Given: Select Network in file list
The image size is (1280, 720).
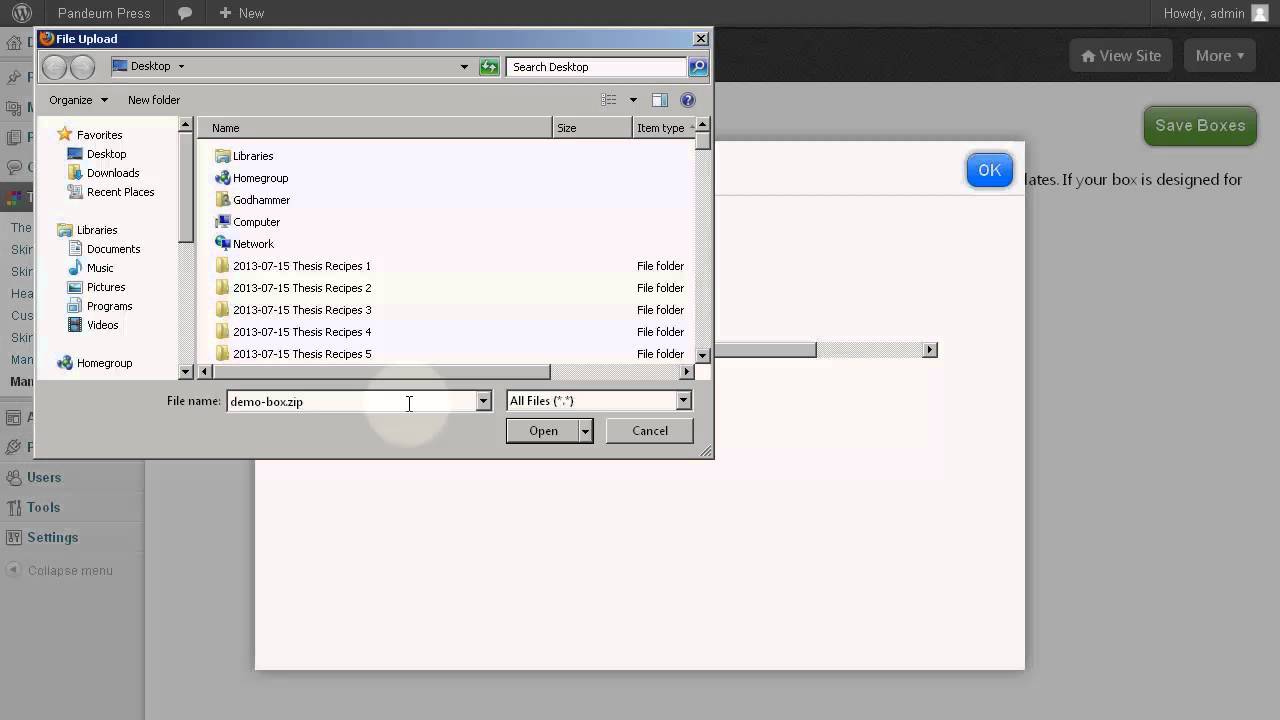Looking at the screenshot, I should click(x=253, y=244).
